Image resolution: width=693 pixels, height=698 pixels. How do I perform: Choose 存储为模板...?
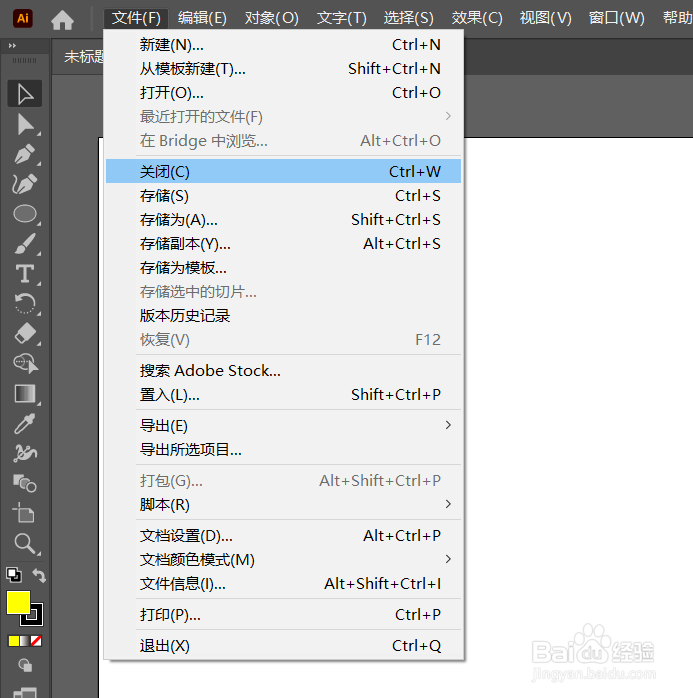(x=283, y=268)
